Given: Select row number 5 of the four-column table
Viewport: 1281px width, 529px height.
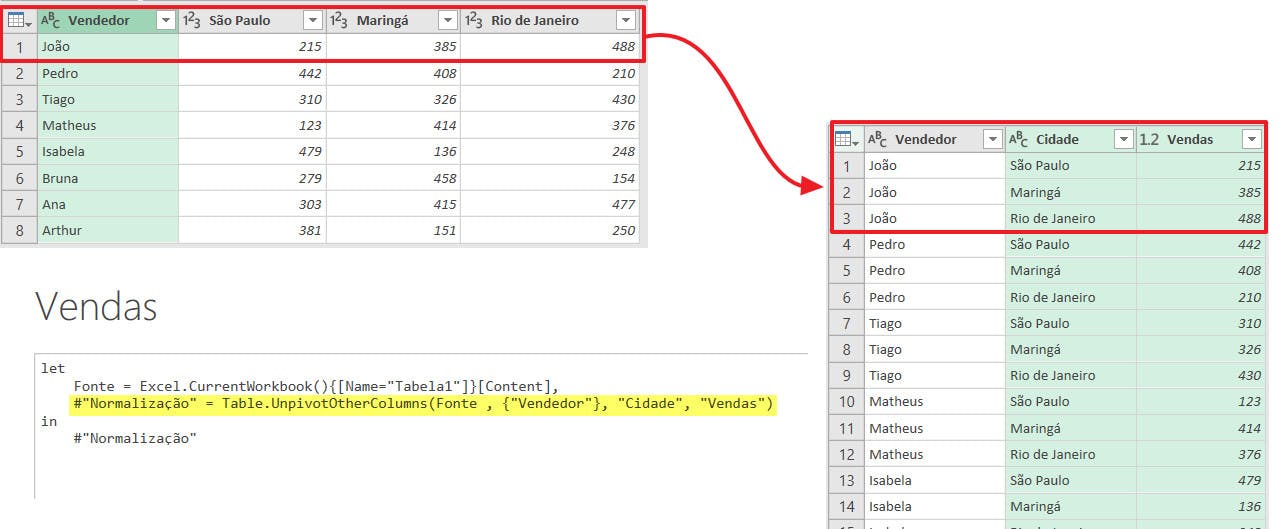Looking at the screenshot, I should [19, 152].
